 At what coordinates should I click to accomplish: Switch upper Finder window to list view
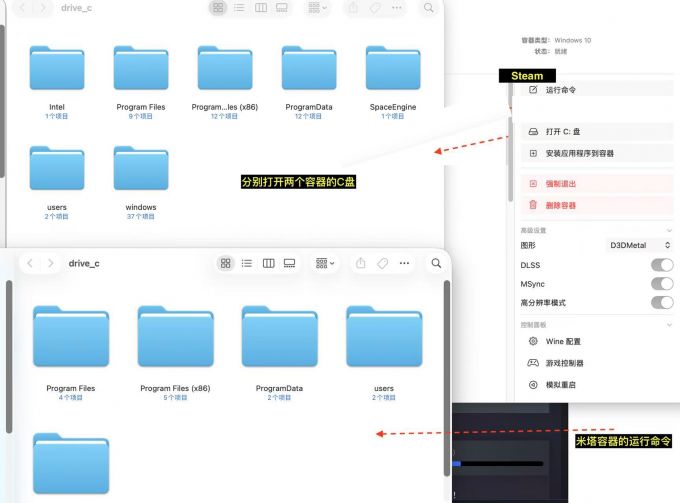coord(239,7)
